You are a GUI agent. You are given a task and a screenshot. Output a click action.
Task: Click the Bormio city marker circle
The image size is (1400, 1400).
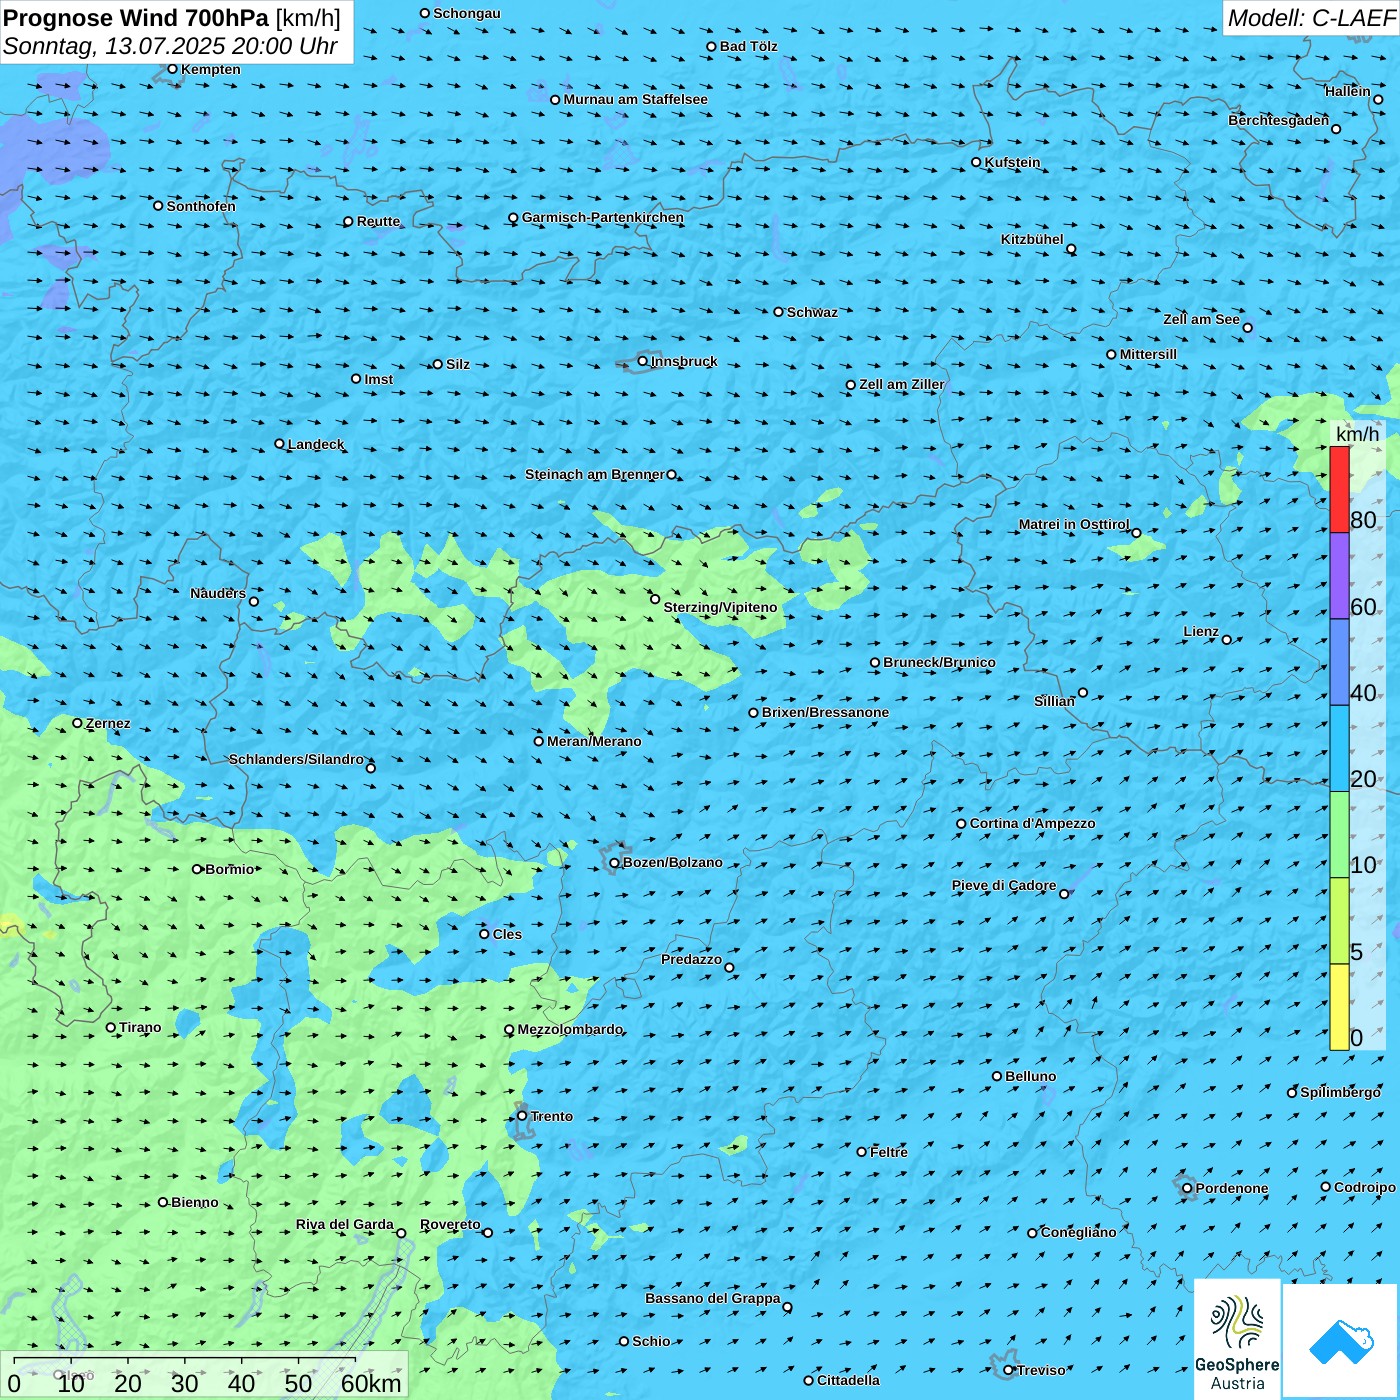[197, 869]
